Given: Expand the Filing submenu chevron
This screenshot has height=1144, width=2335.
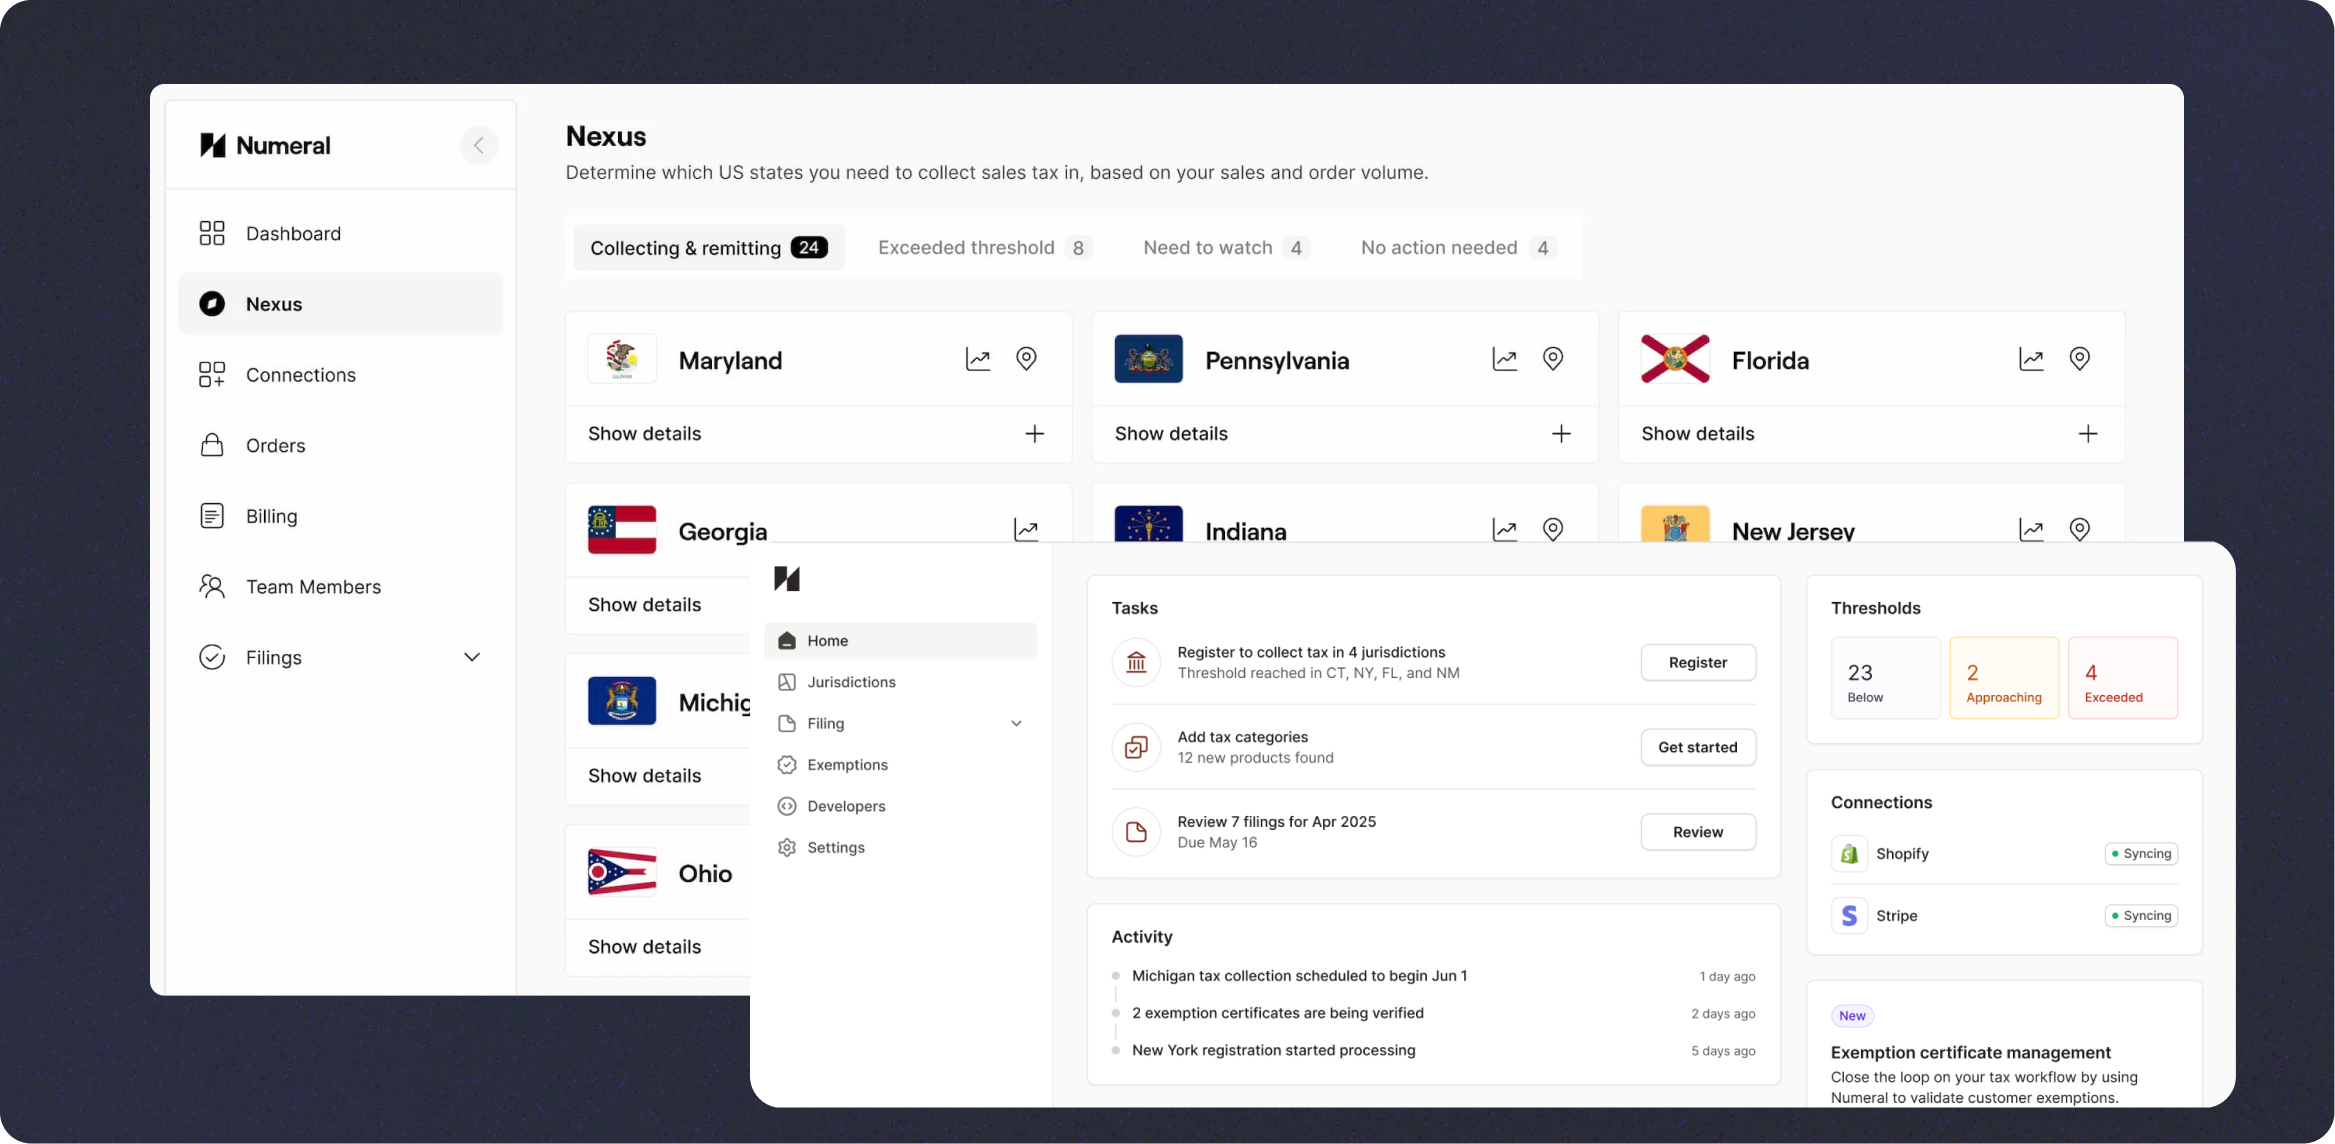Looking at the screenshot, I should coord(1016,723).
